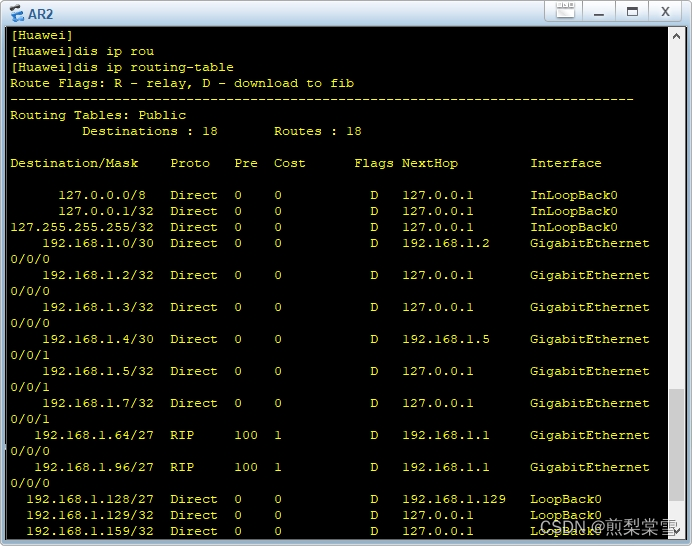692x546 pixels.
Task: Click preference '100' in the 192.168.1.64/27 row
Action: [246, 435]
